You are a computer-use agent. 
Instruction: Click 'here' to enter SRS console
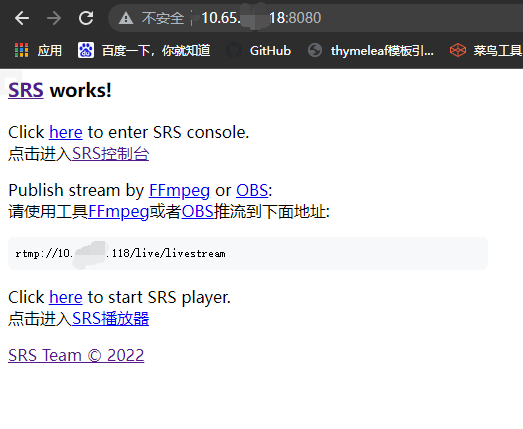(x=66, y=132)
